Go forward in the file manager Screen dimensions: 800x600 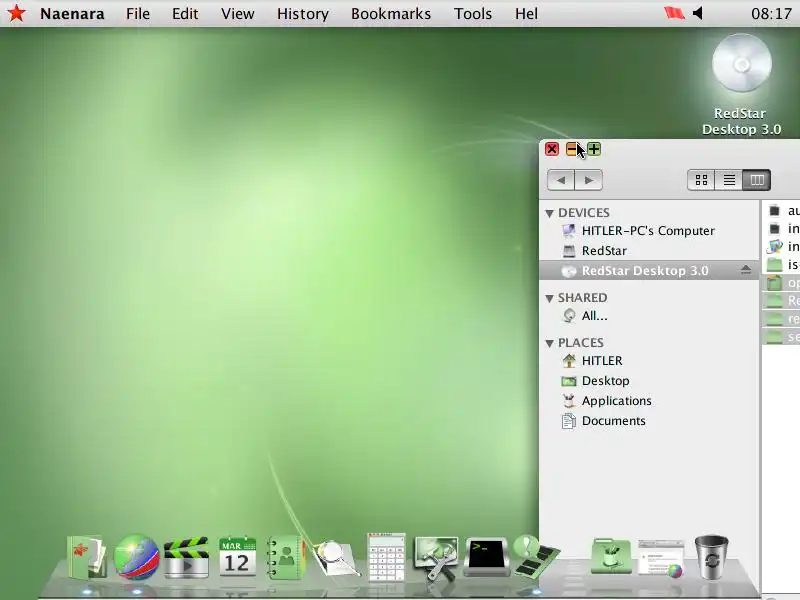pos(589,180)
